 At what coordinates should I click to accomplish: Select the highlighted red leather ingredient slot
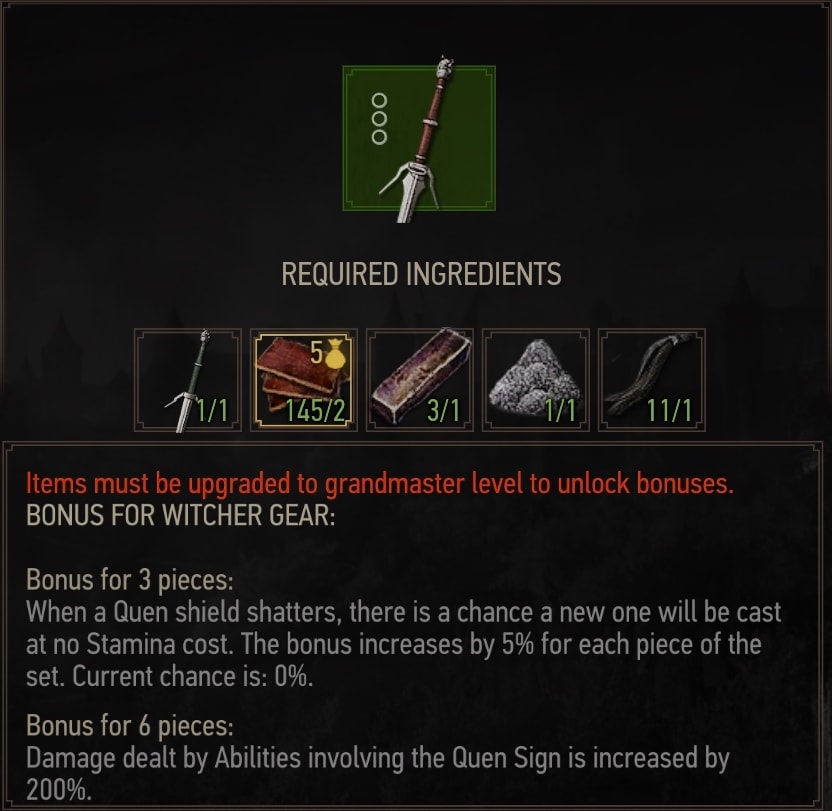(304, 379)
